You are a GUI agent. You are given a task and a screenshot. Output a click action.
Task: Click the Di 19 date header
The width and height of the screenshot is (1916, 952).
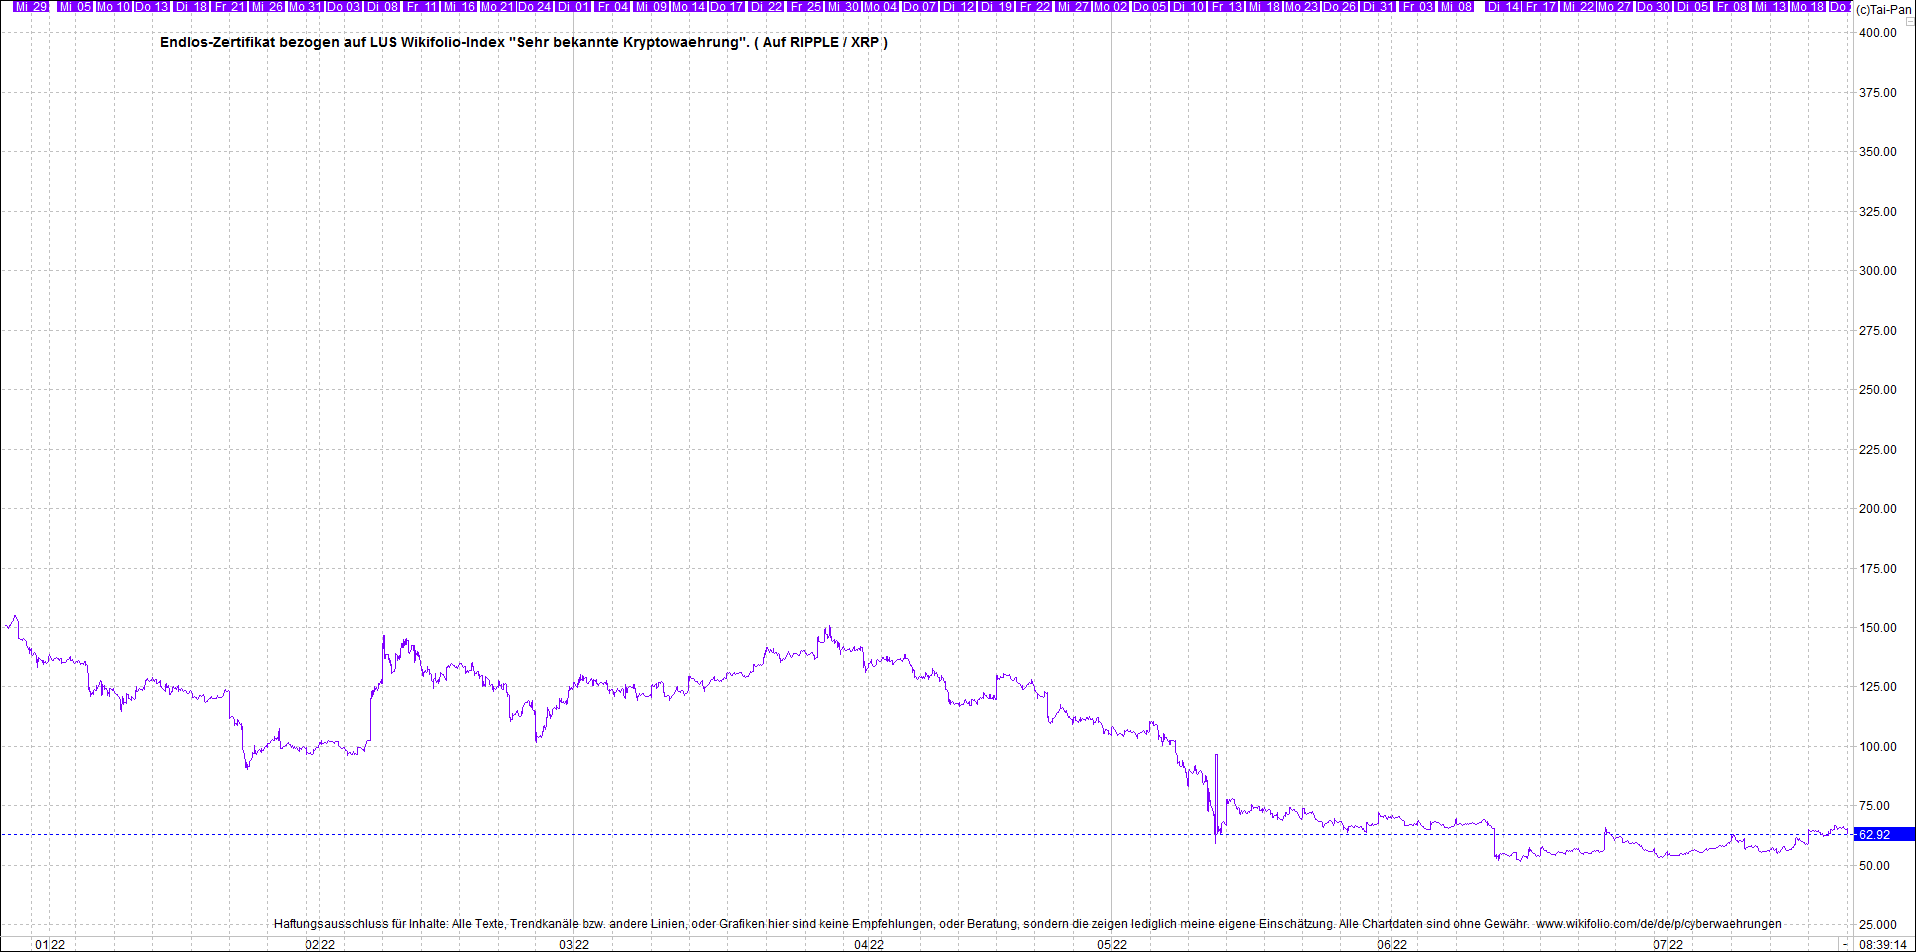point(997,7)
